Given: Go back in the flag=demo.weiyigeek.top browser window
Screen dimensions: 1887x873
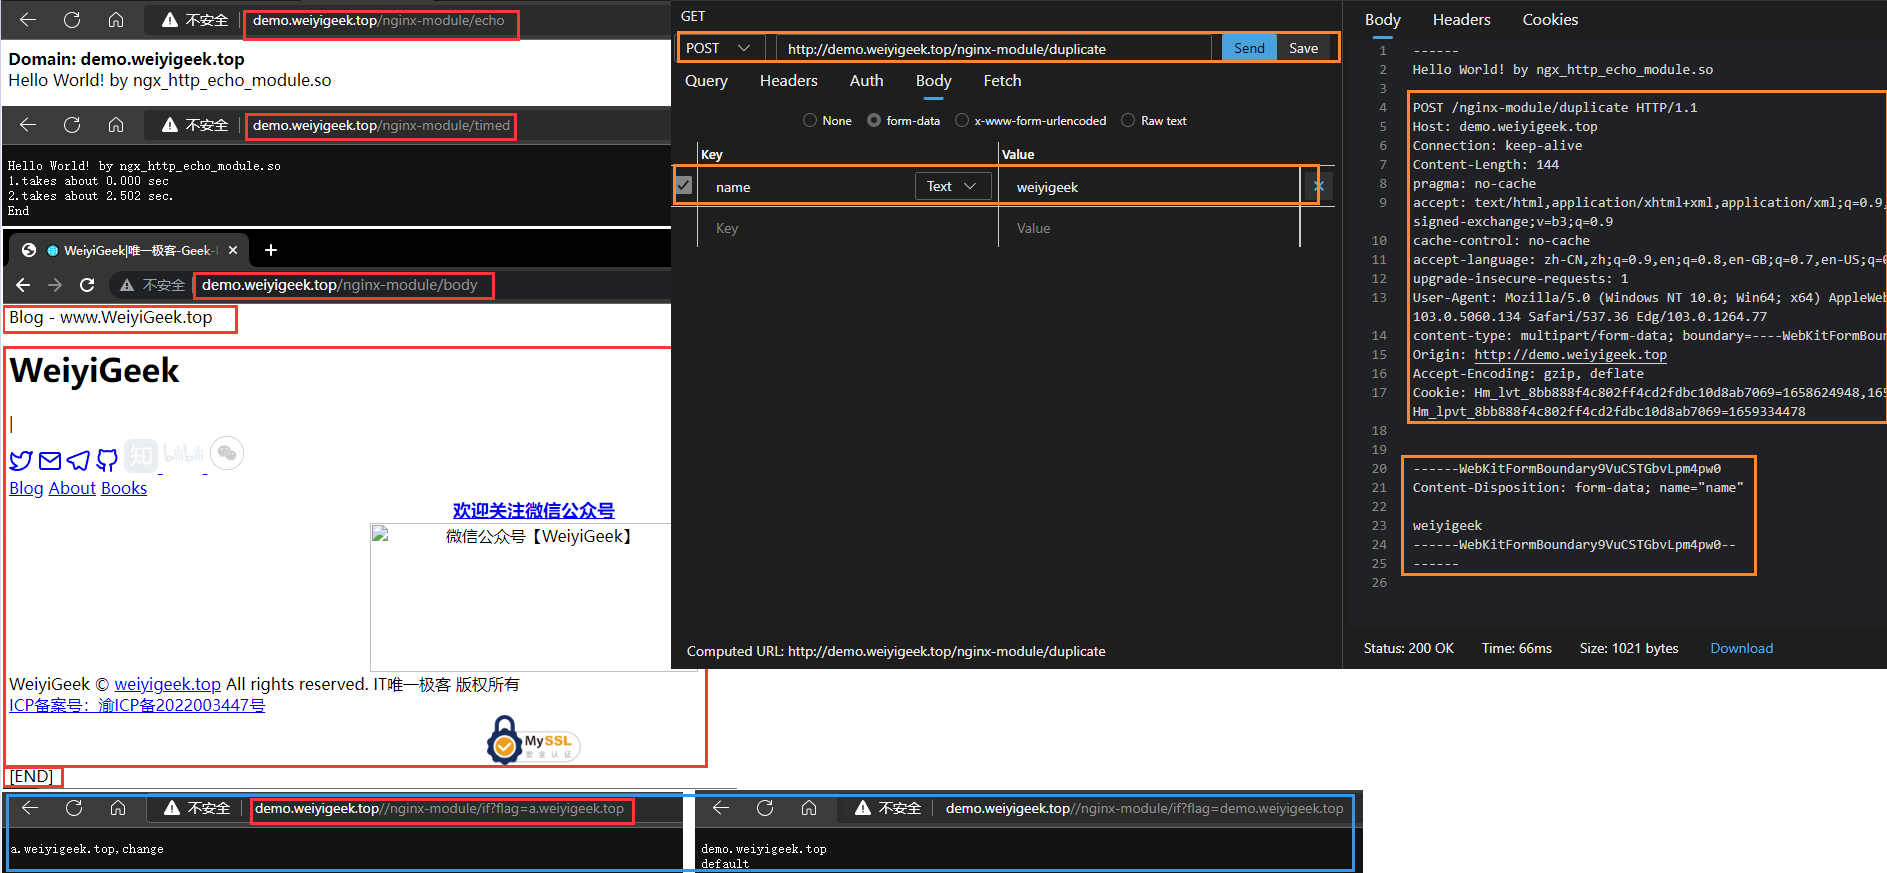Looking at the screenshot, I should point(721,808).
